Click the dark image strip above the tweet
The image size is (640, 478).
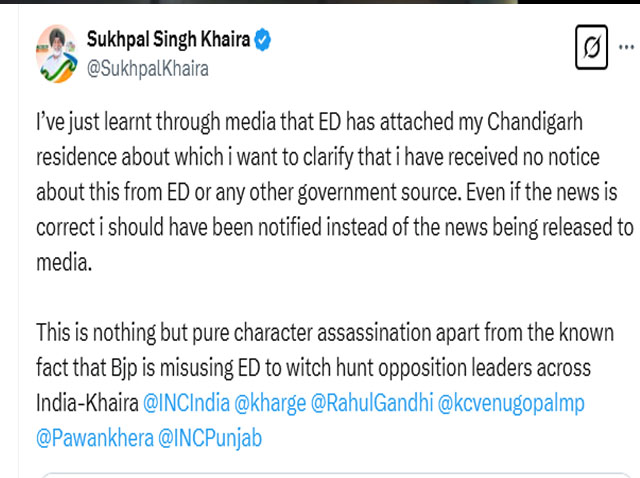320,4
